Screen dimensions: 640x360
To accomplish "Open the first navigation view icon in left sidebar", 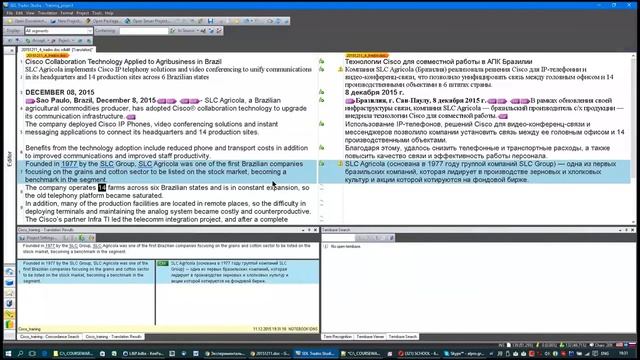I will click(x=9, y=272).
